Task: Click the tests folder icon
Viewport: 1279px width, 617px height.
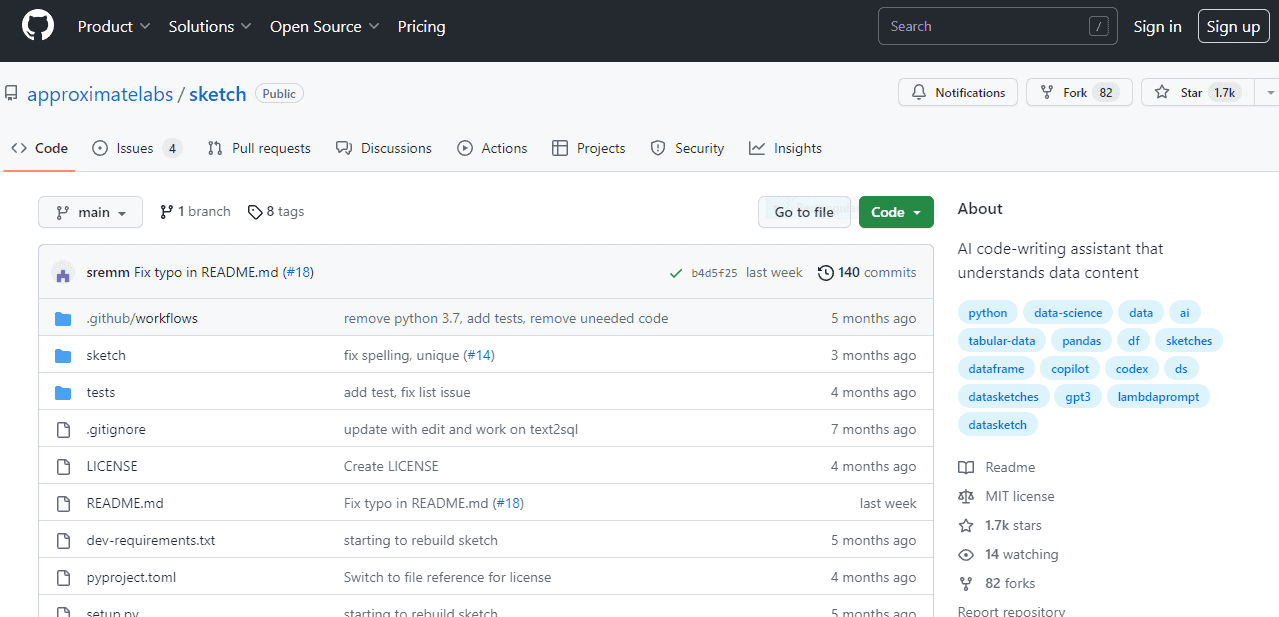Action: [63, 393]
